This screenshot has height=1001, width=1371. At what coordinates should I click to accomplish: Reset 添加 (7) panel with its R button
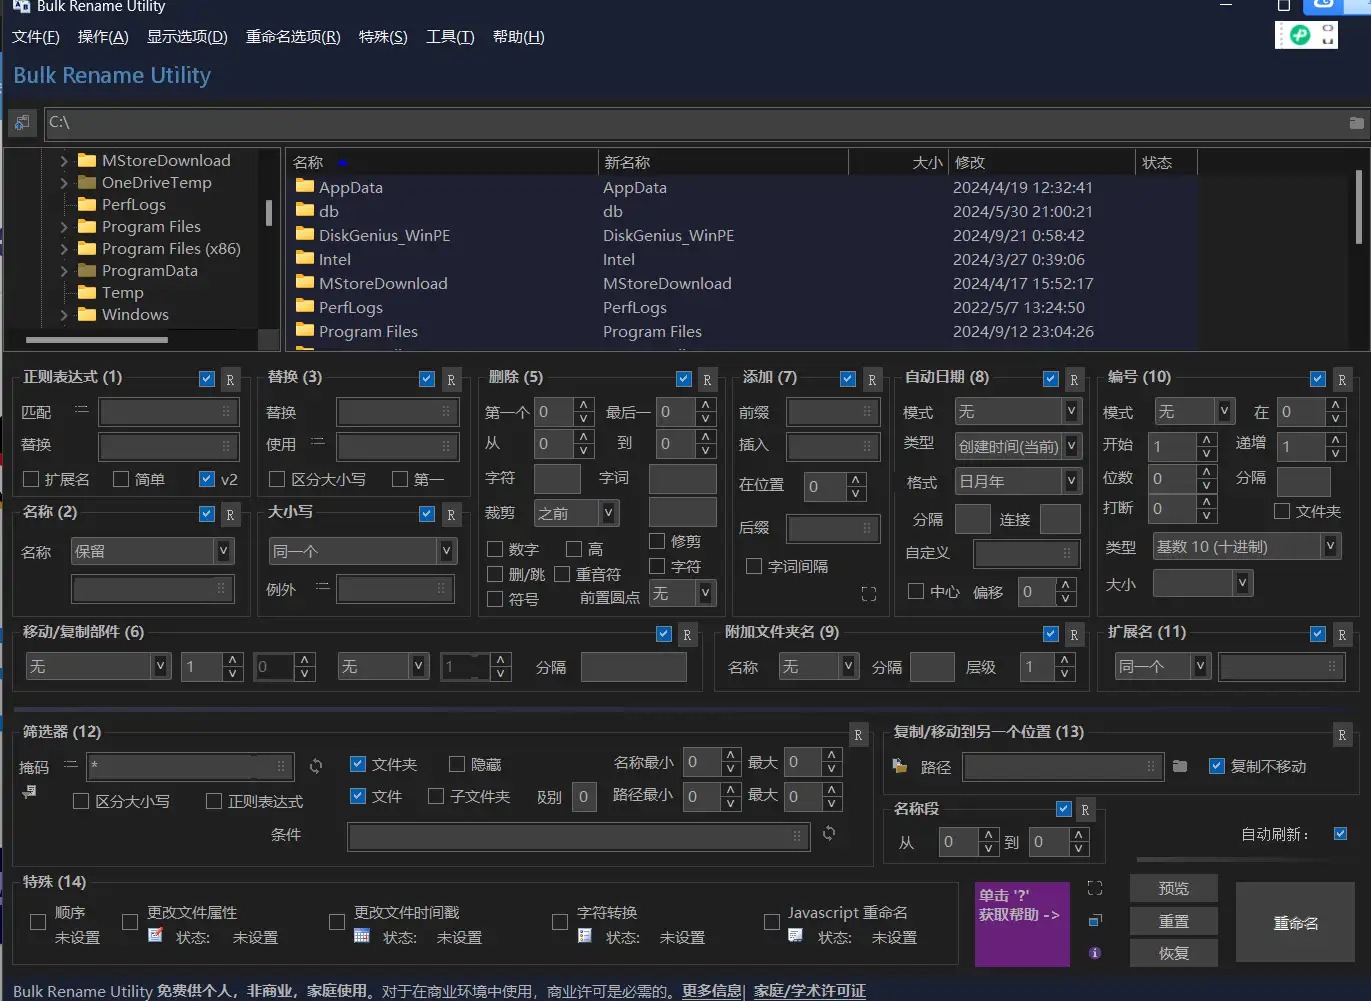872,380
